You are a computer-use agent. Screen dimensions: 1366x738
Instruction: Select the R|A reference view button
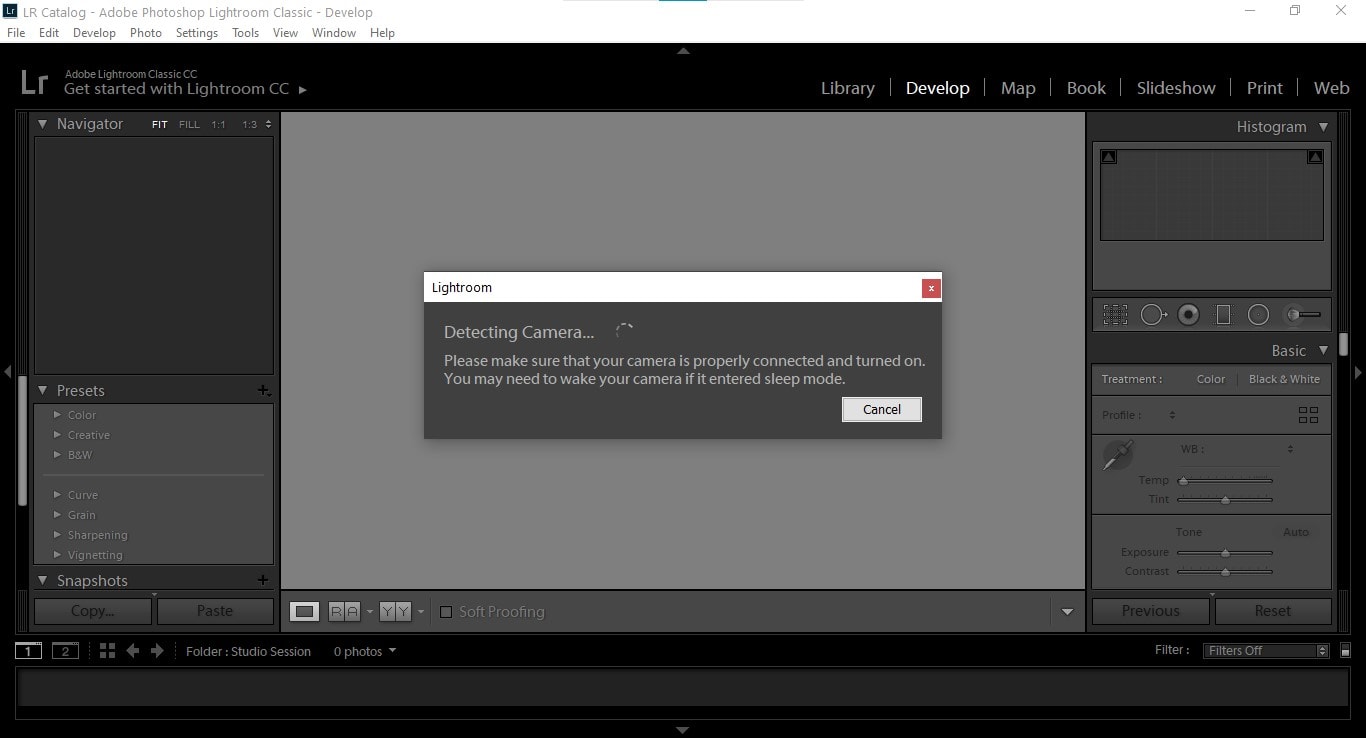pyautogui.click(x=344, y=611)
